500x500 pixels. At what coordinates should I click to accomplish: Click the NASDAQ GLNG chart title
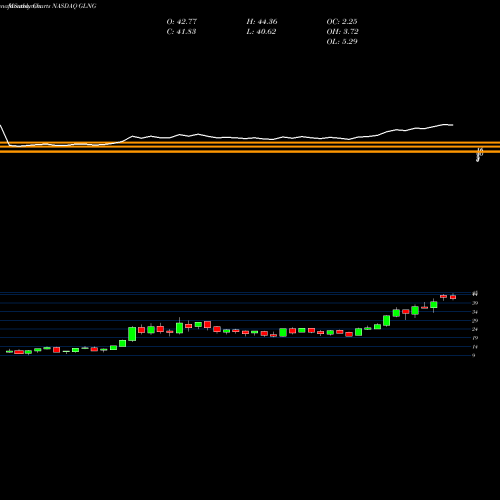tap(74, 6)
